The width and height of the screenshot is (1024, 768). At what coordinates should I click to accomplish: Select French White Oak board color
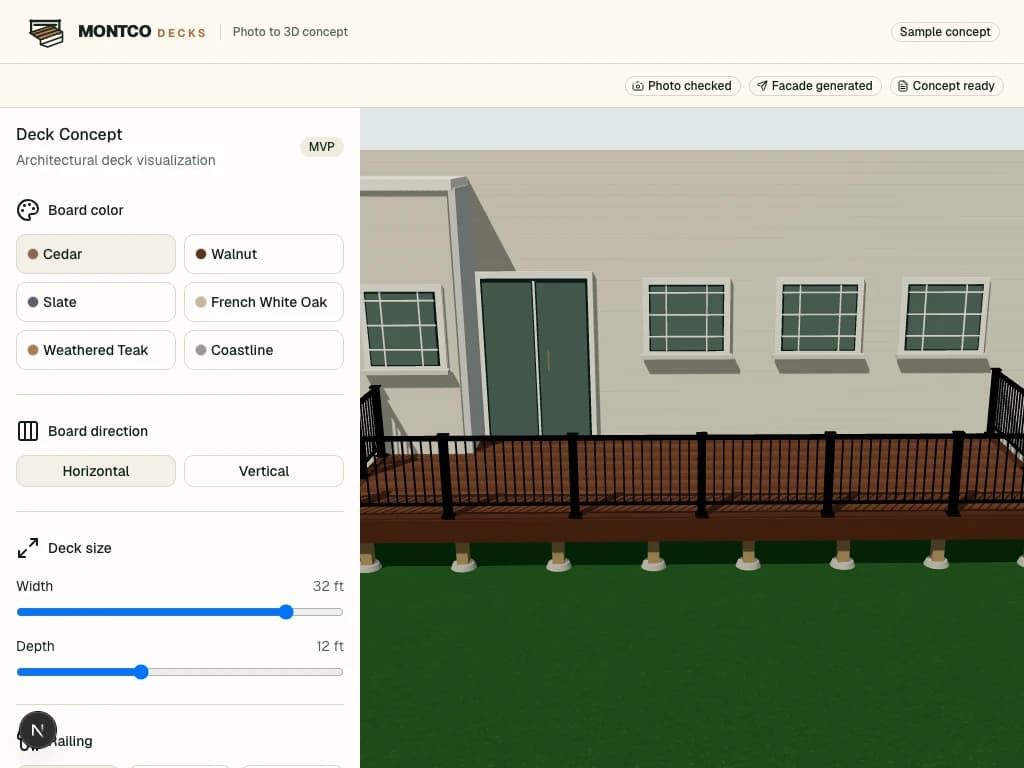point(264,302)
